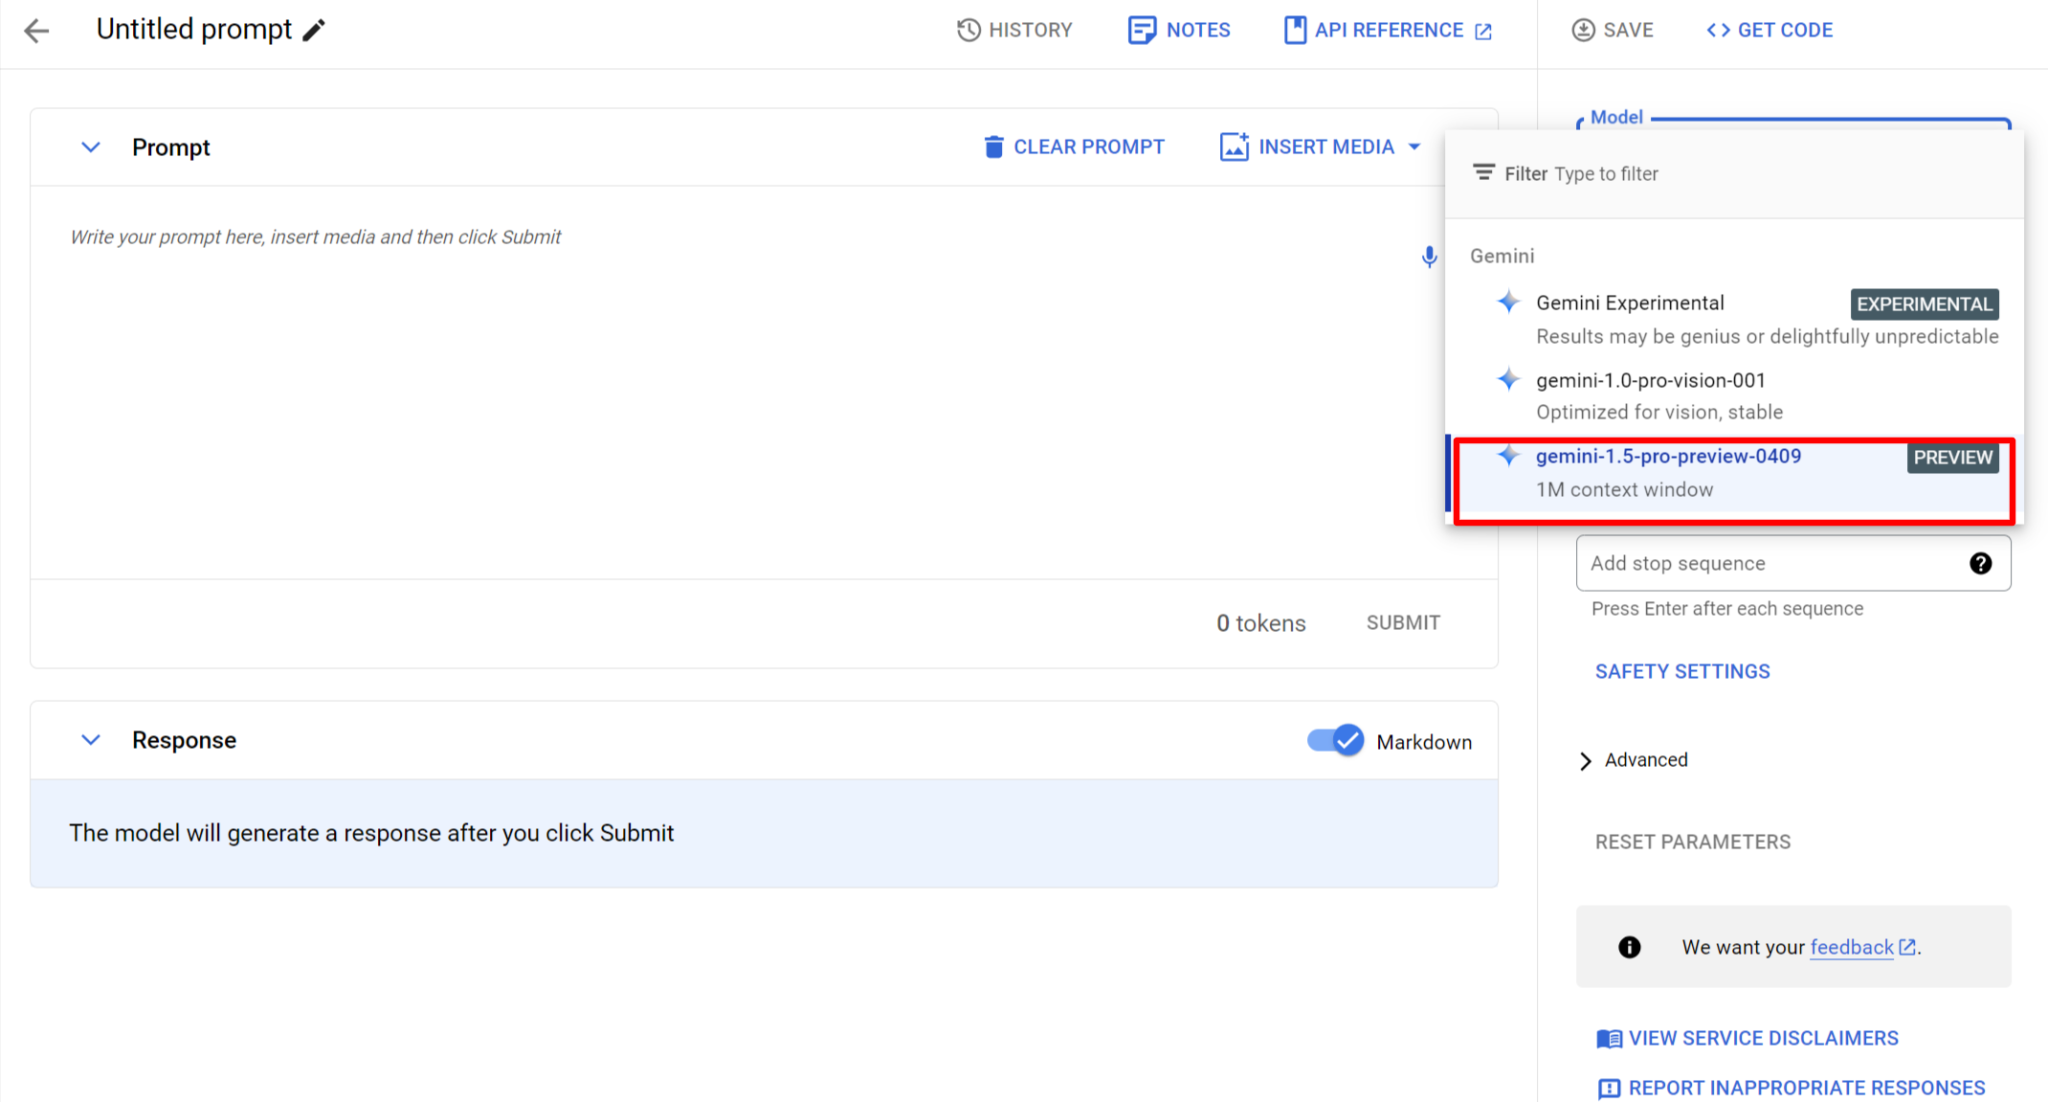This screenshot has width=2048, height=1102.
Task: Select the Gemini Experimental model
Action: [x=1629, y=303]
